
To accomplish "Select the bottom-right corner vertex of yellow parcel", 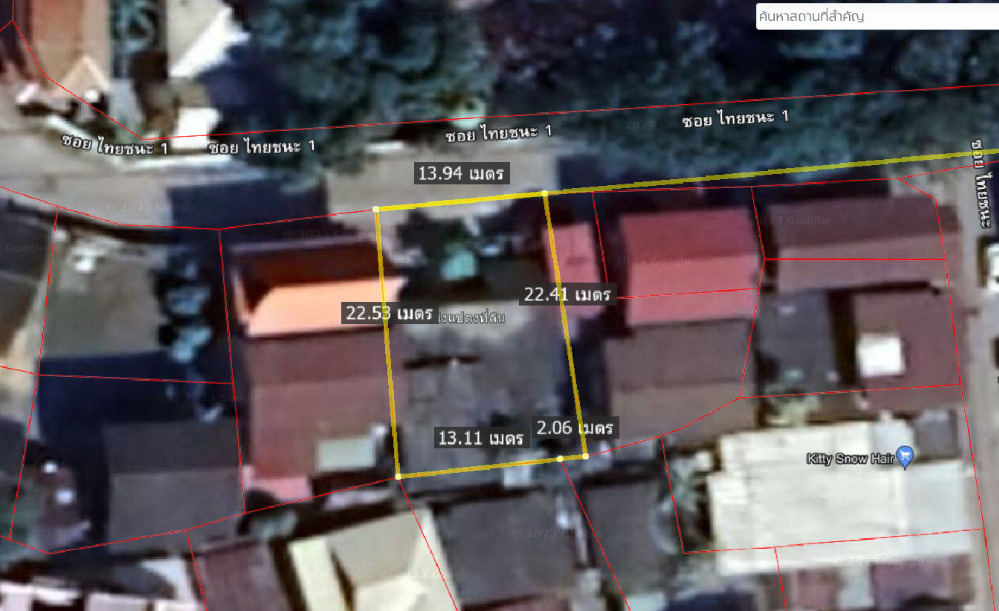I will pos(585,456).
